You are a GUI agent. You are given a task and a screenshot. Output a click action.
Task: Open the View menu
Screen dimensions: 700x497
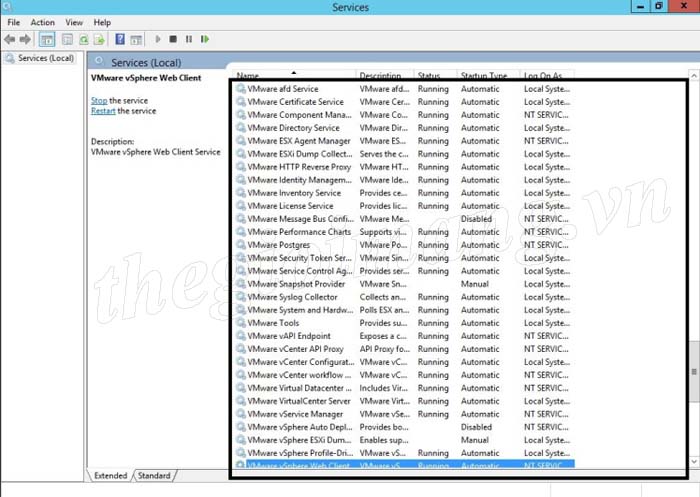pos(74,22)
